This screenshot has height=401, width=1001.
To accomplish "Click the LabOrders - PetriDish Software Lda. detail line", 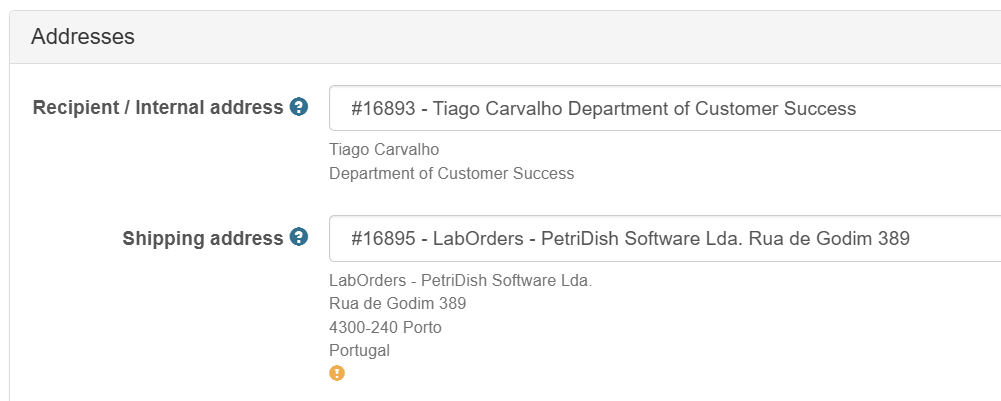I will 460,280.
